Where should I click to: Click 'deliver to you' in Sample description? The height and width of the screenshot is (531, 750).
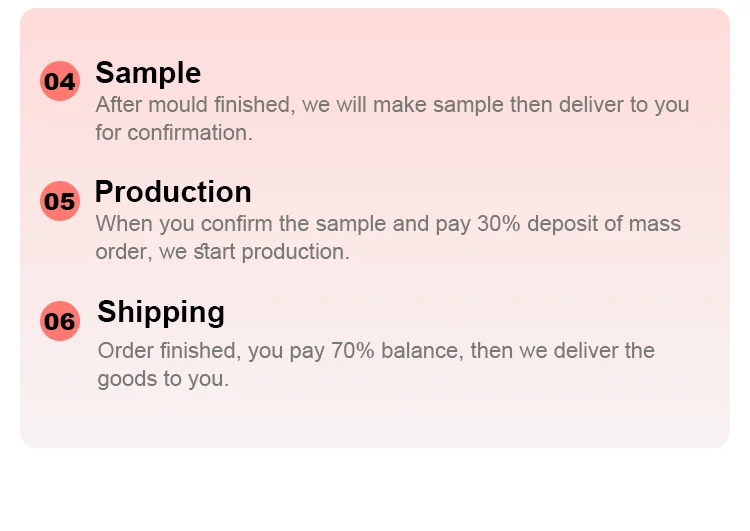[x=624, y=105]
